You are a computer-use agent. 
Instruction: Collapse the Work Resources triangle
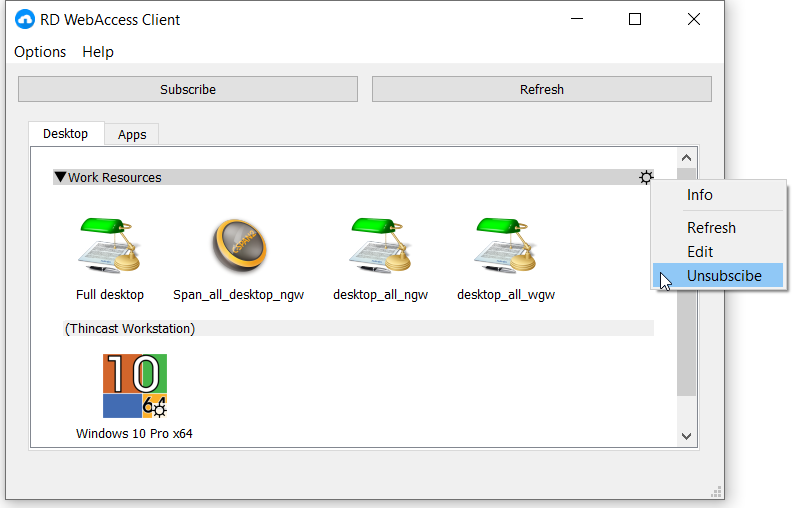point(60,178)
